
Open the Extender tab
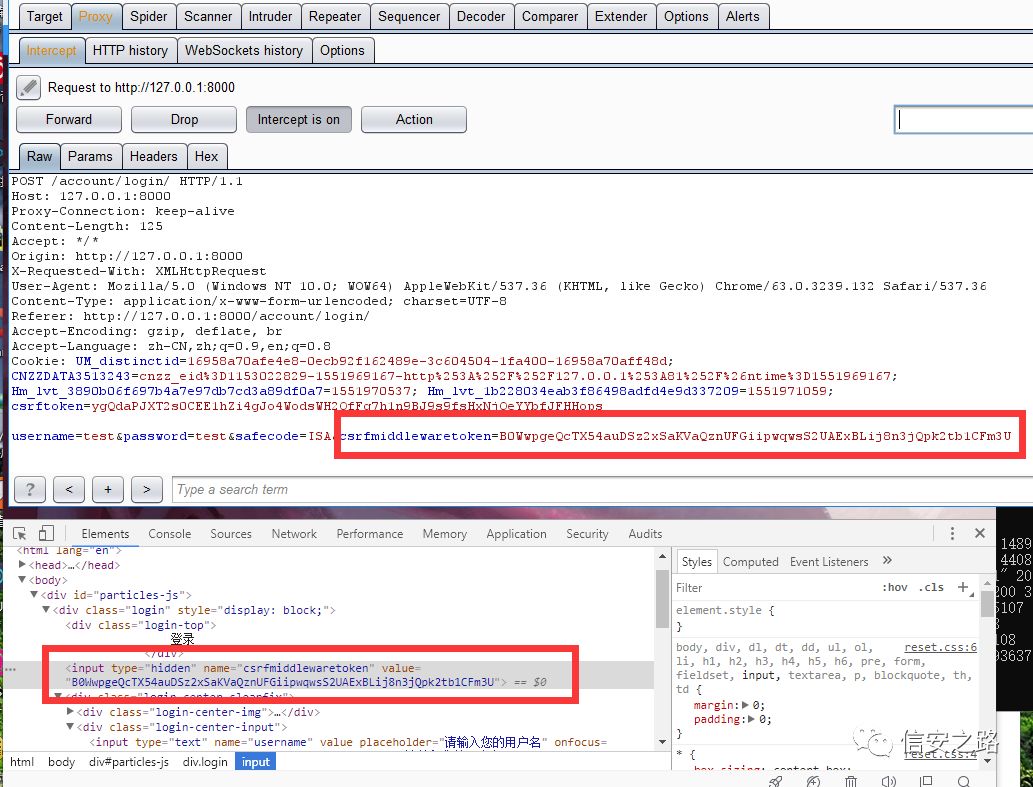click(x=621, y=16)
